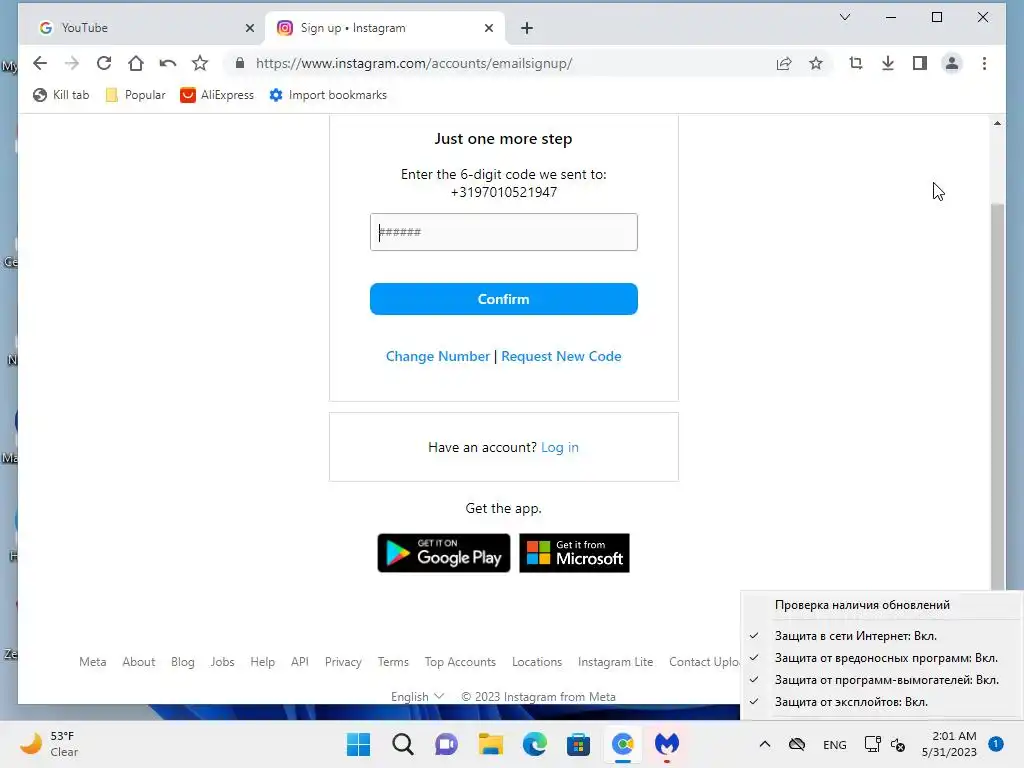The height and width of the screenshot is (768, 1024).
Task: Click the blue Confirm button
Action: (x=504, y=299)
